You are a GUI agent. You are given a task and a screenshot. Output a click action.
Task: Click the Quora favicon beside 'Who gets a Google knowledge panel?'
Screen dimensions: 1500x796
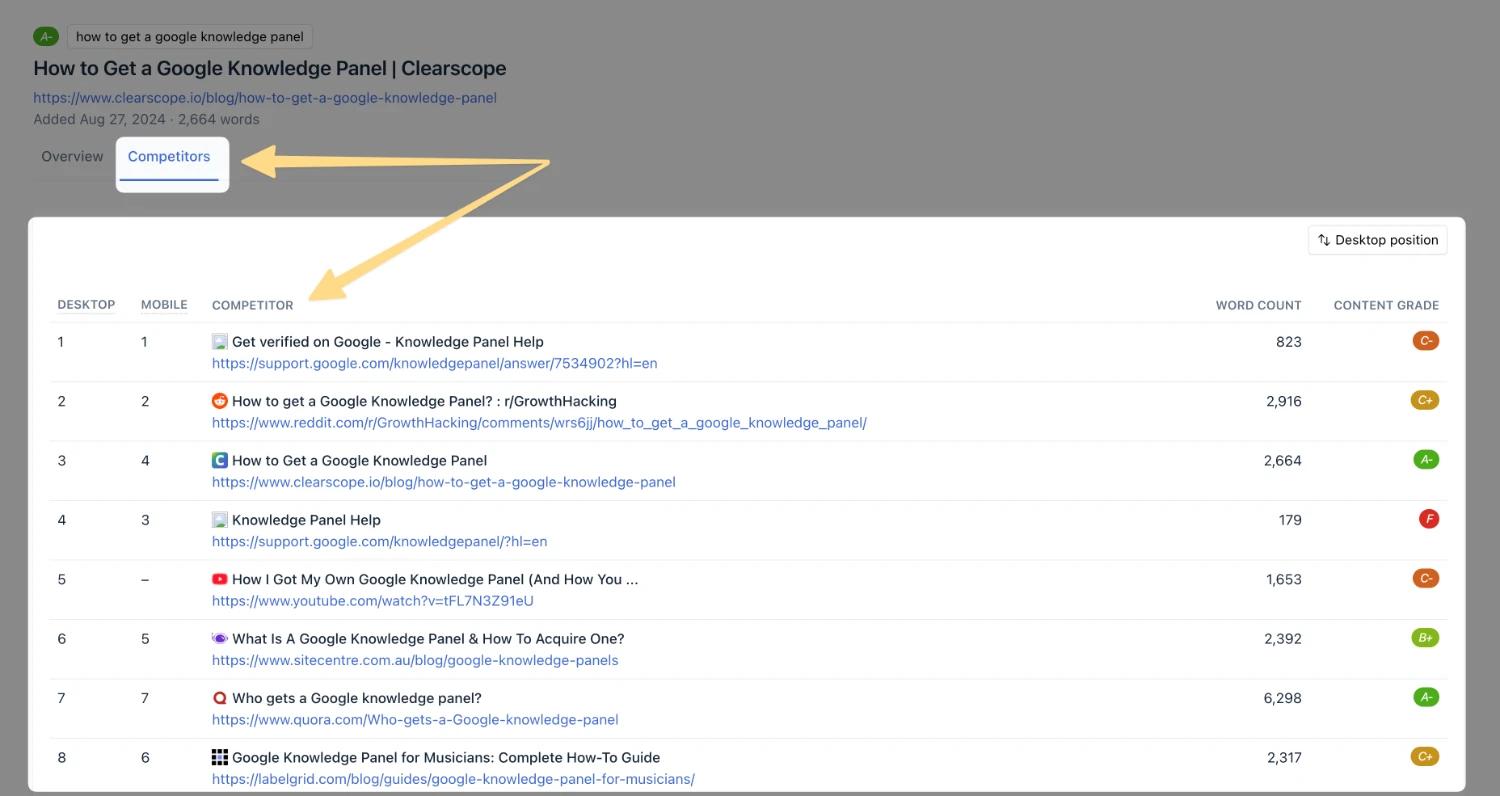tap(220, 698)
